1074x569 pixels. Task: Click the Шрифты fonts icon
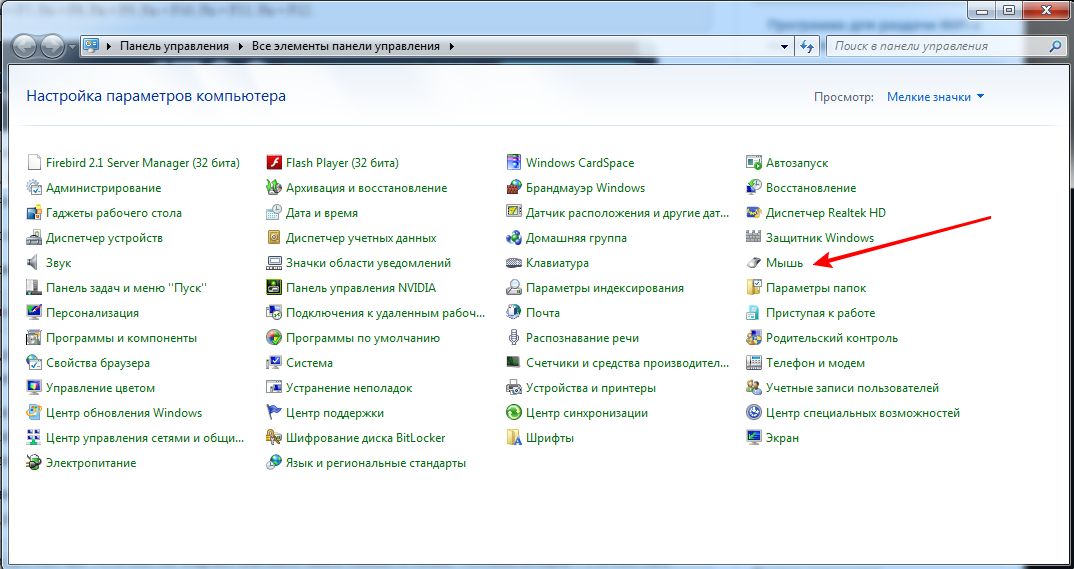pyautogui.click(x=514, y=438)
